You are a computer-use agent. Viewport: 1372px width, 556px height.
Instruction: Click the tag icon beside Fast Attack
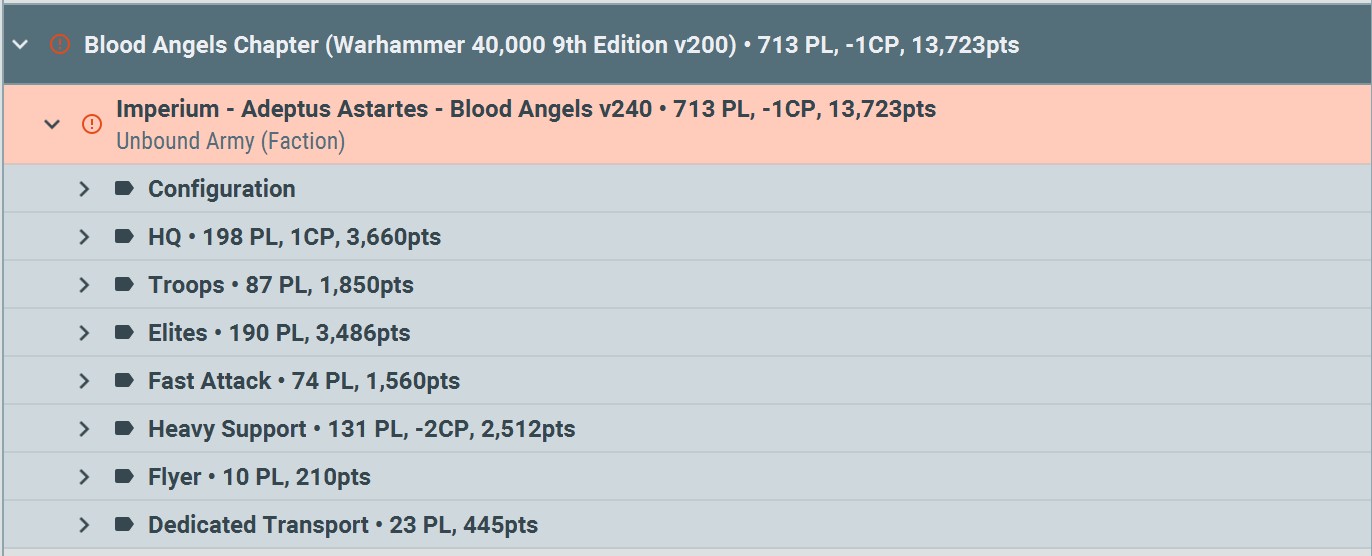124,381
